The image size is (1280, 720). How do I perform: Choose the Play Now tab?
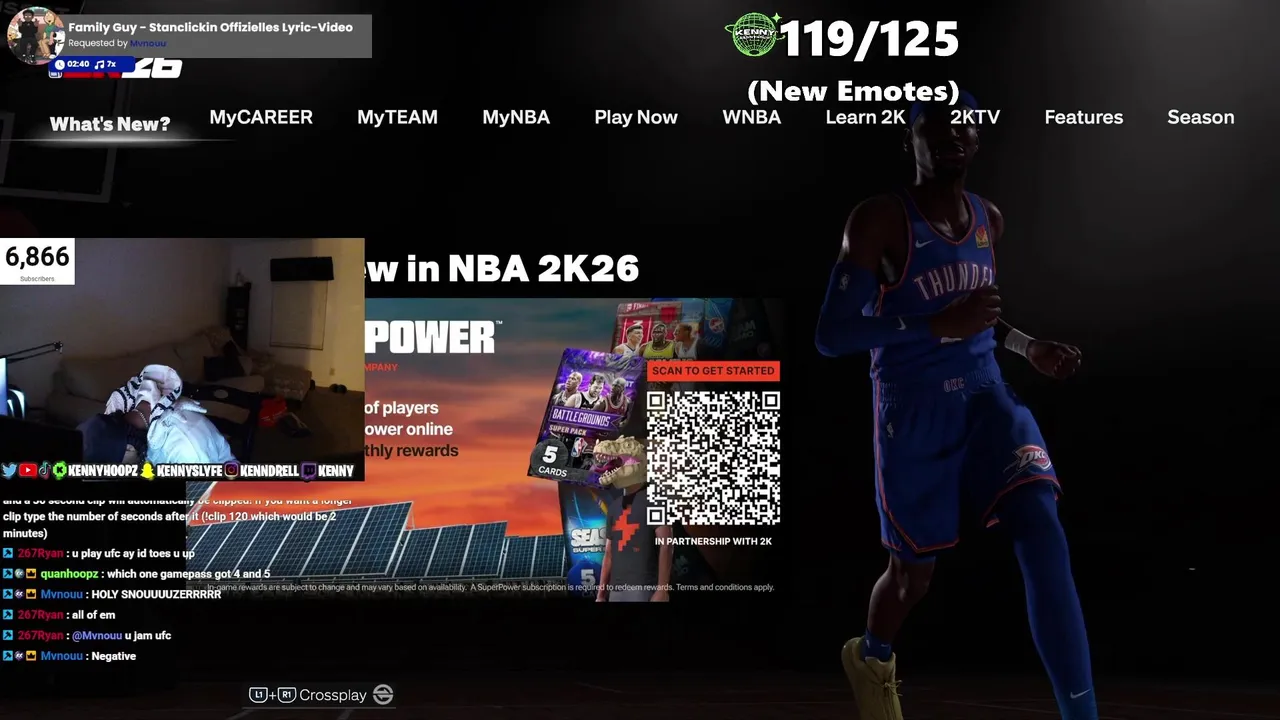(636, 117)
